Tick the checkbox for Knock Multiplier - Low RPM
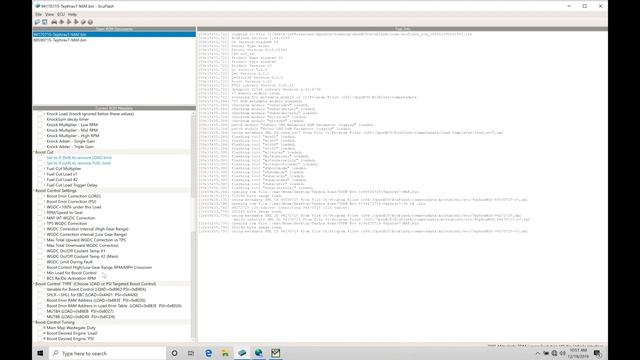This screenshot has width=640, height=360. pyautogui.click(x=40, y=125)
